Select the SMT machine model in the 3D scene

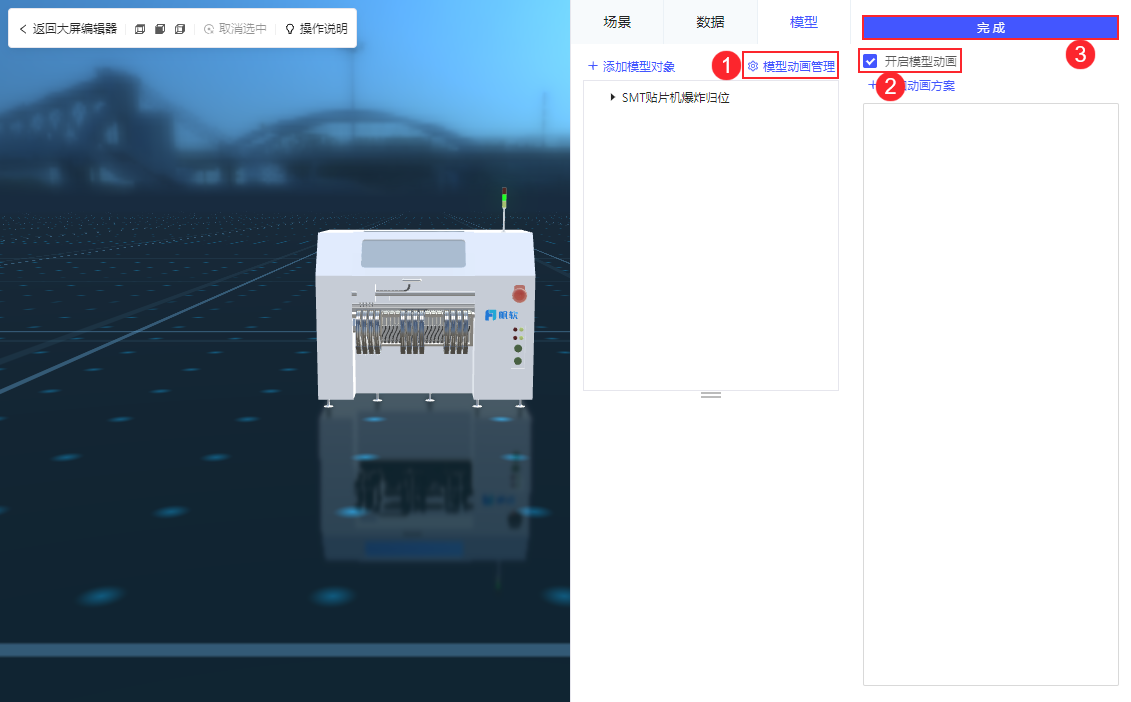pos(425,310)
